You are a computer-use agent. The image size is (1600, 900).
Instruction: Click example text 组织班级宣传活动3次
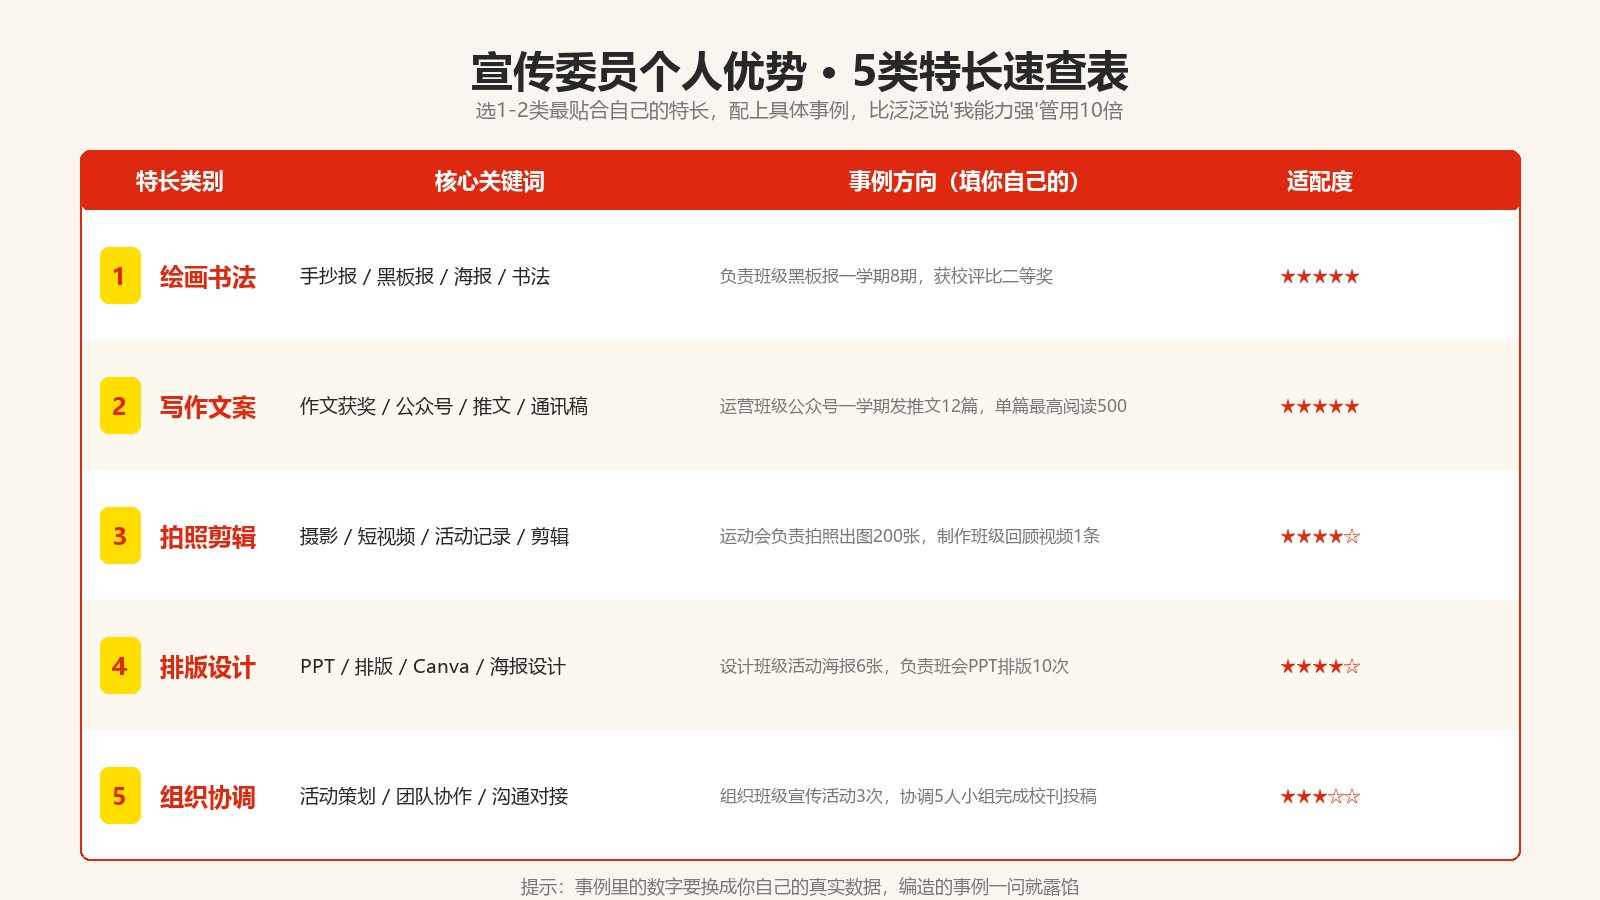coord(802,796)
